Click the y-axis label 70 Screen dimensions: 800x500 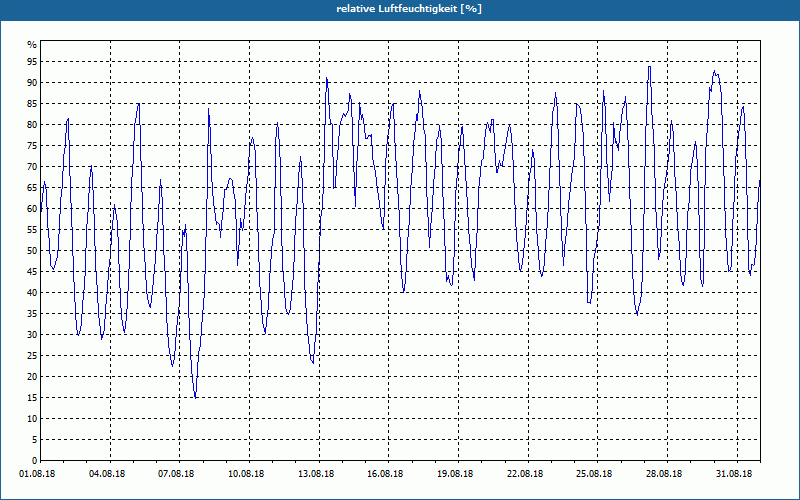[x=32, y=167]
